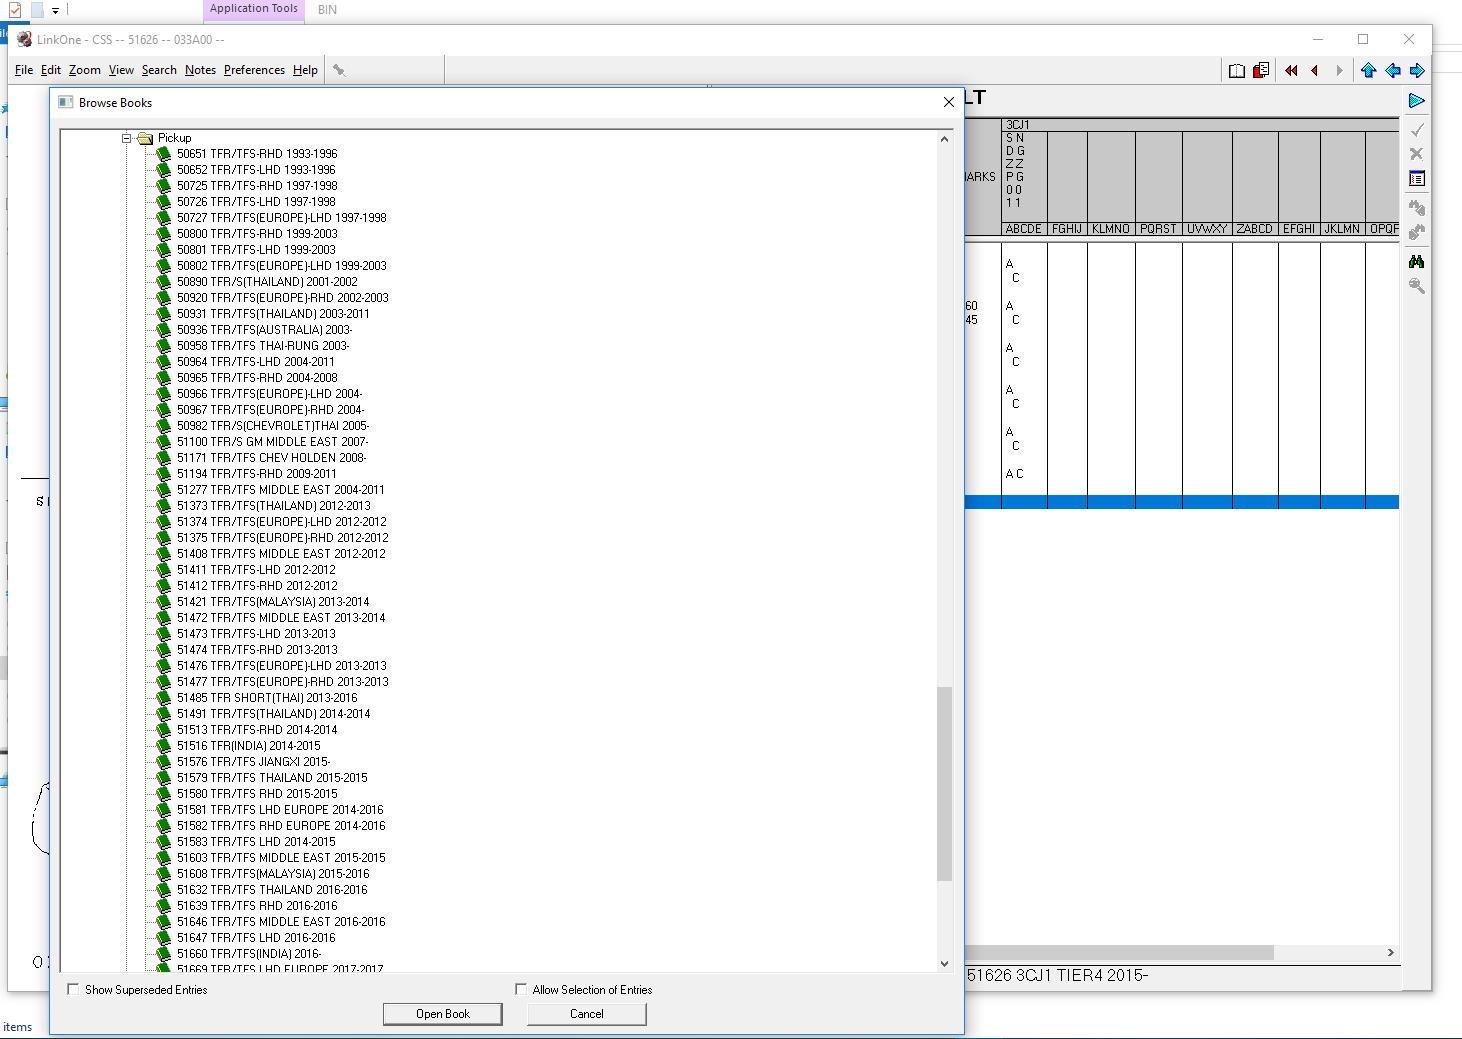This screenshot has height=1039, width=1462.
Task: Click the ABCDE column header
Action: click(x=1024, y=229)
